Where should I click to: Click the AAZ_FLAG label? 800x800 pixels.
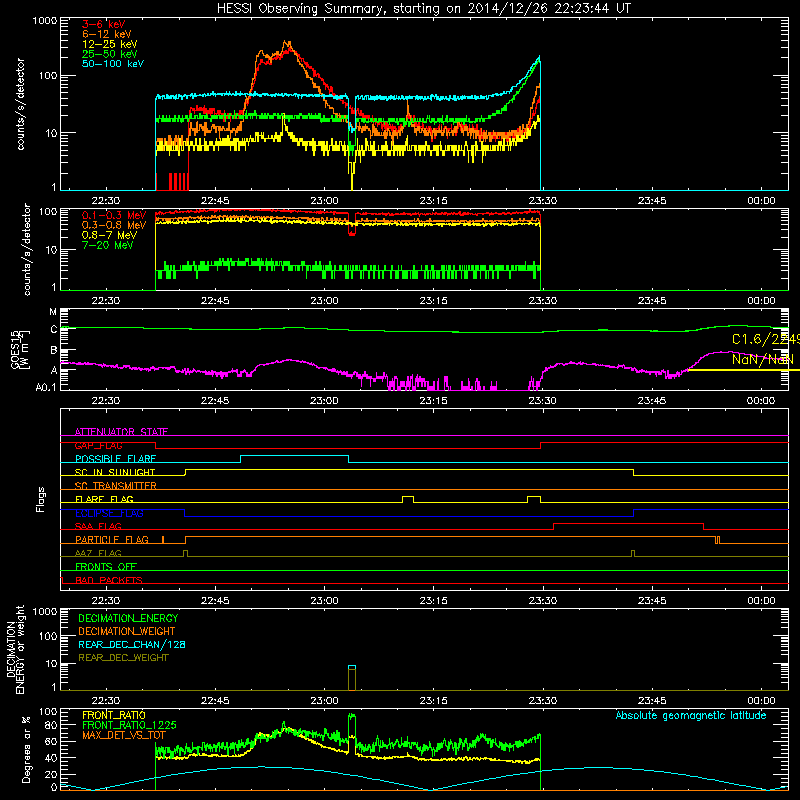(x=98, y=553)
